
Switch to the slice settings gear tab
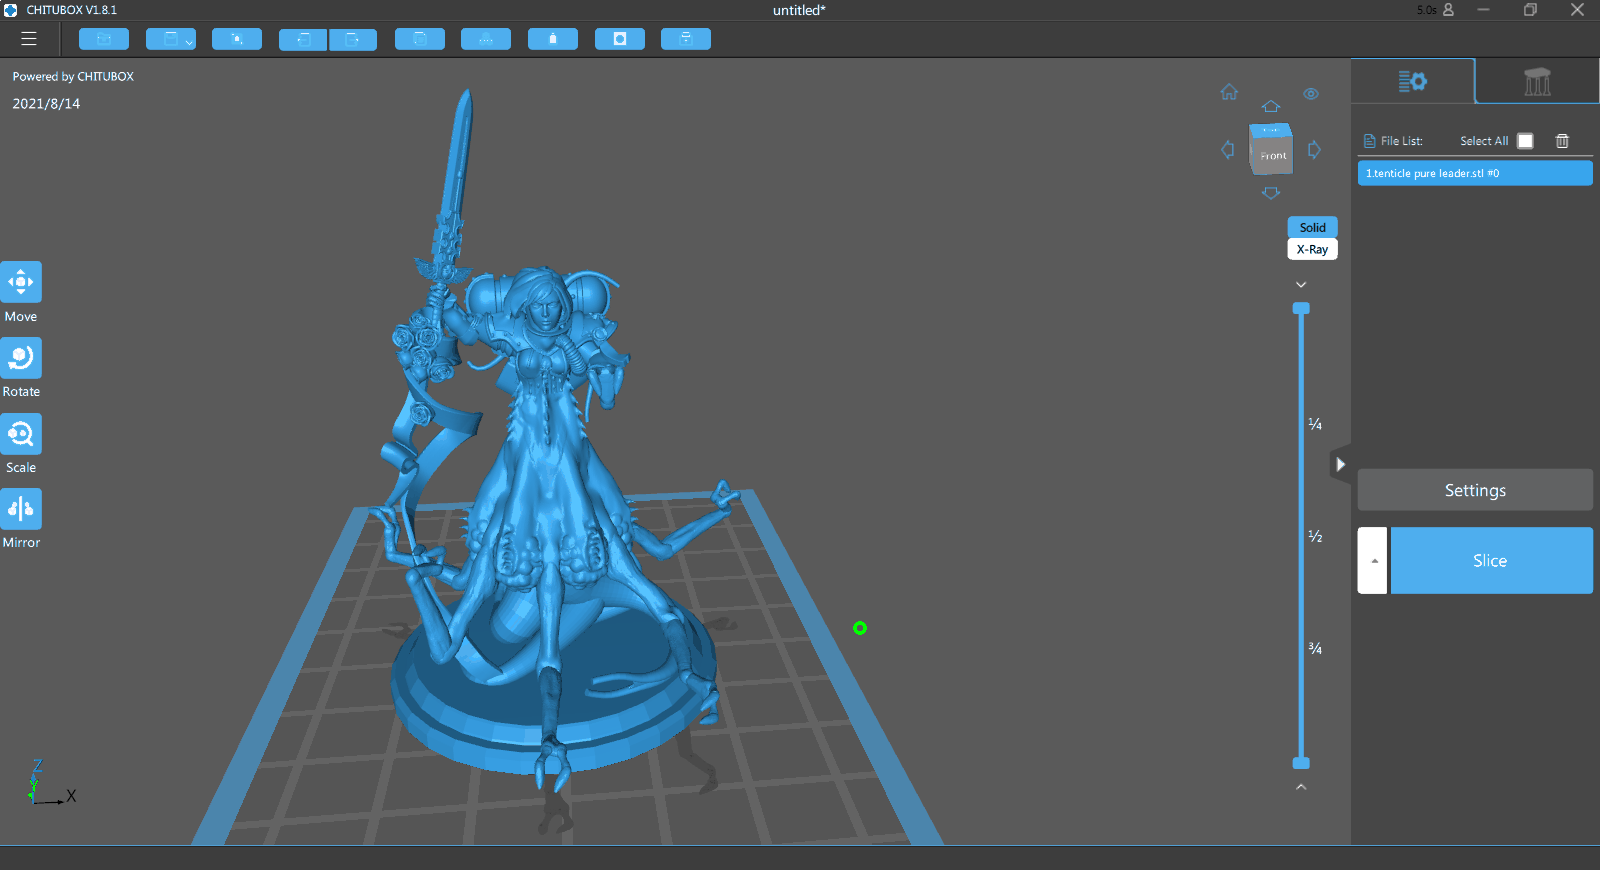coord(1412,81)
